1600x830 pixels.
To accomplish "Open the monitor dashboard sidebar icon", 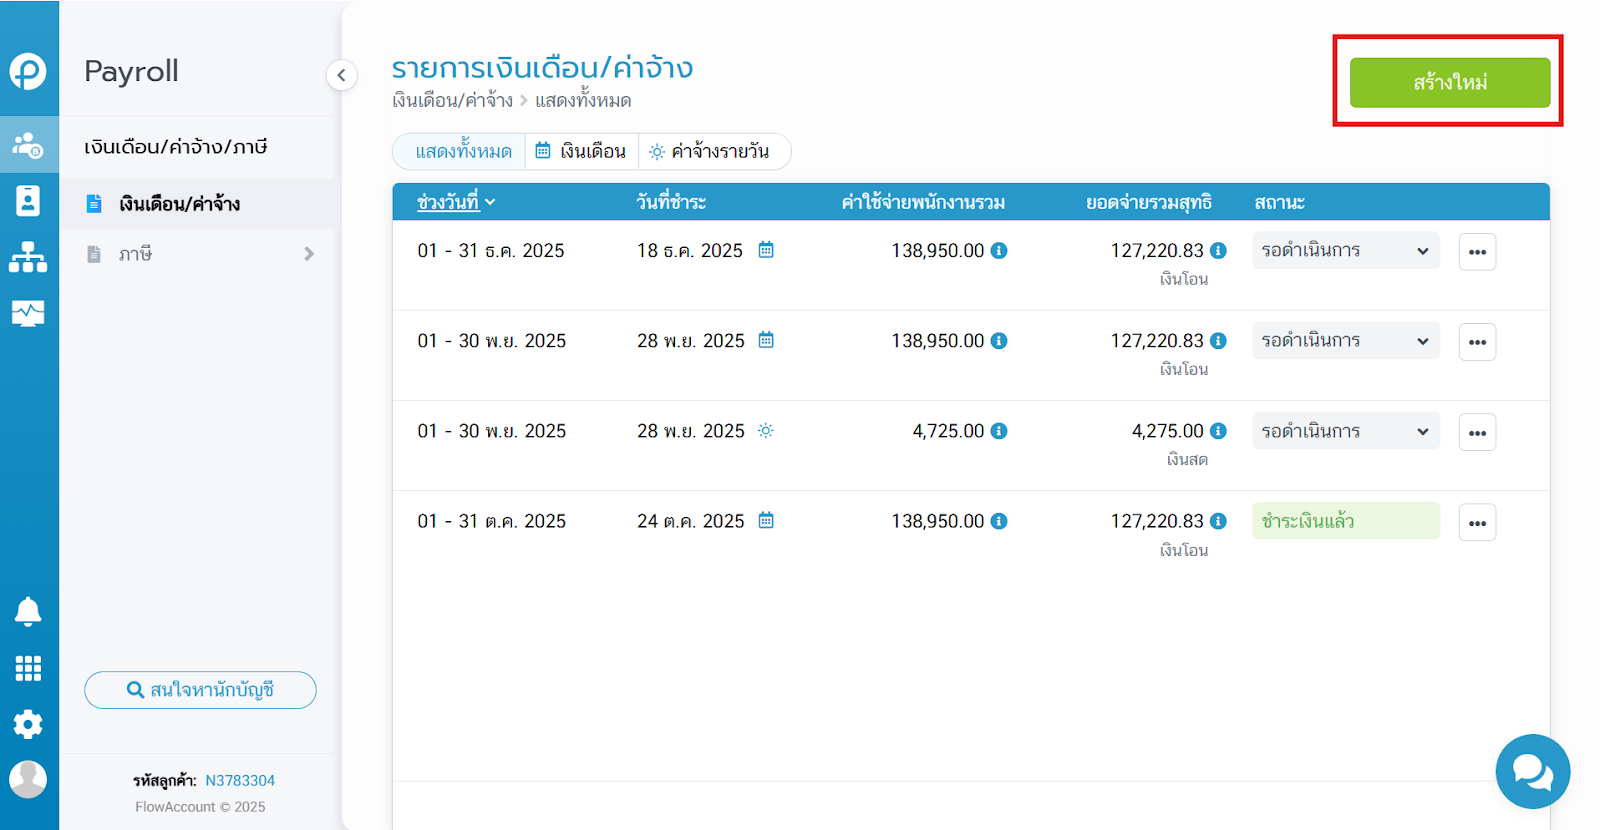I will point(28,313).
